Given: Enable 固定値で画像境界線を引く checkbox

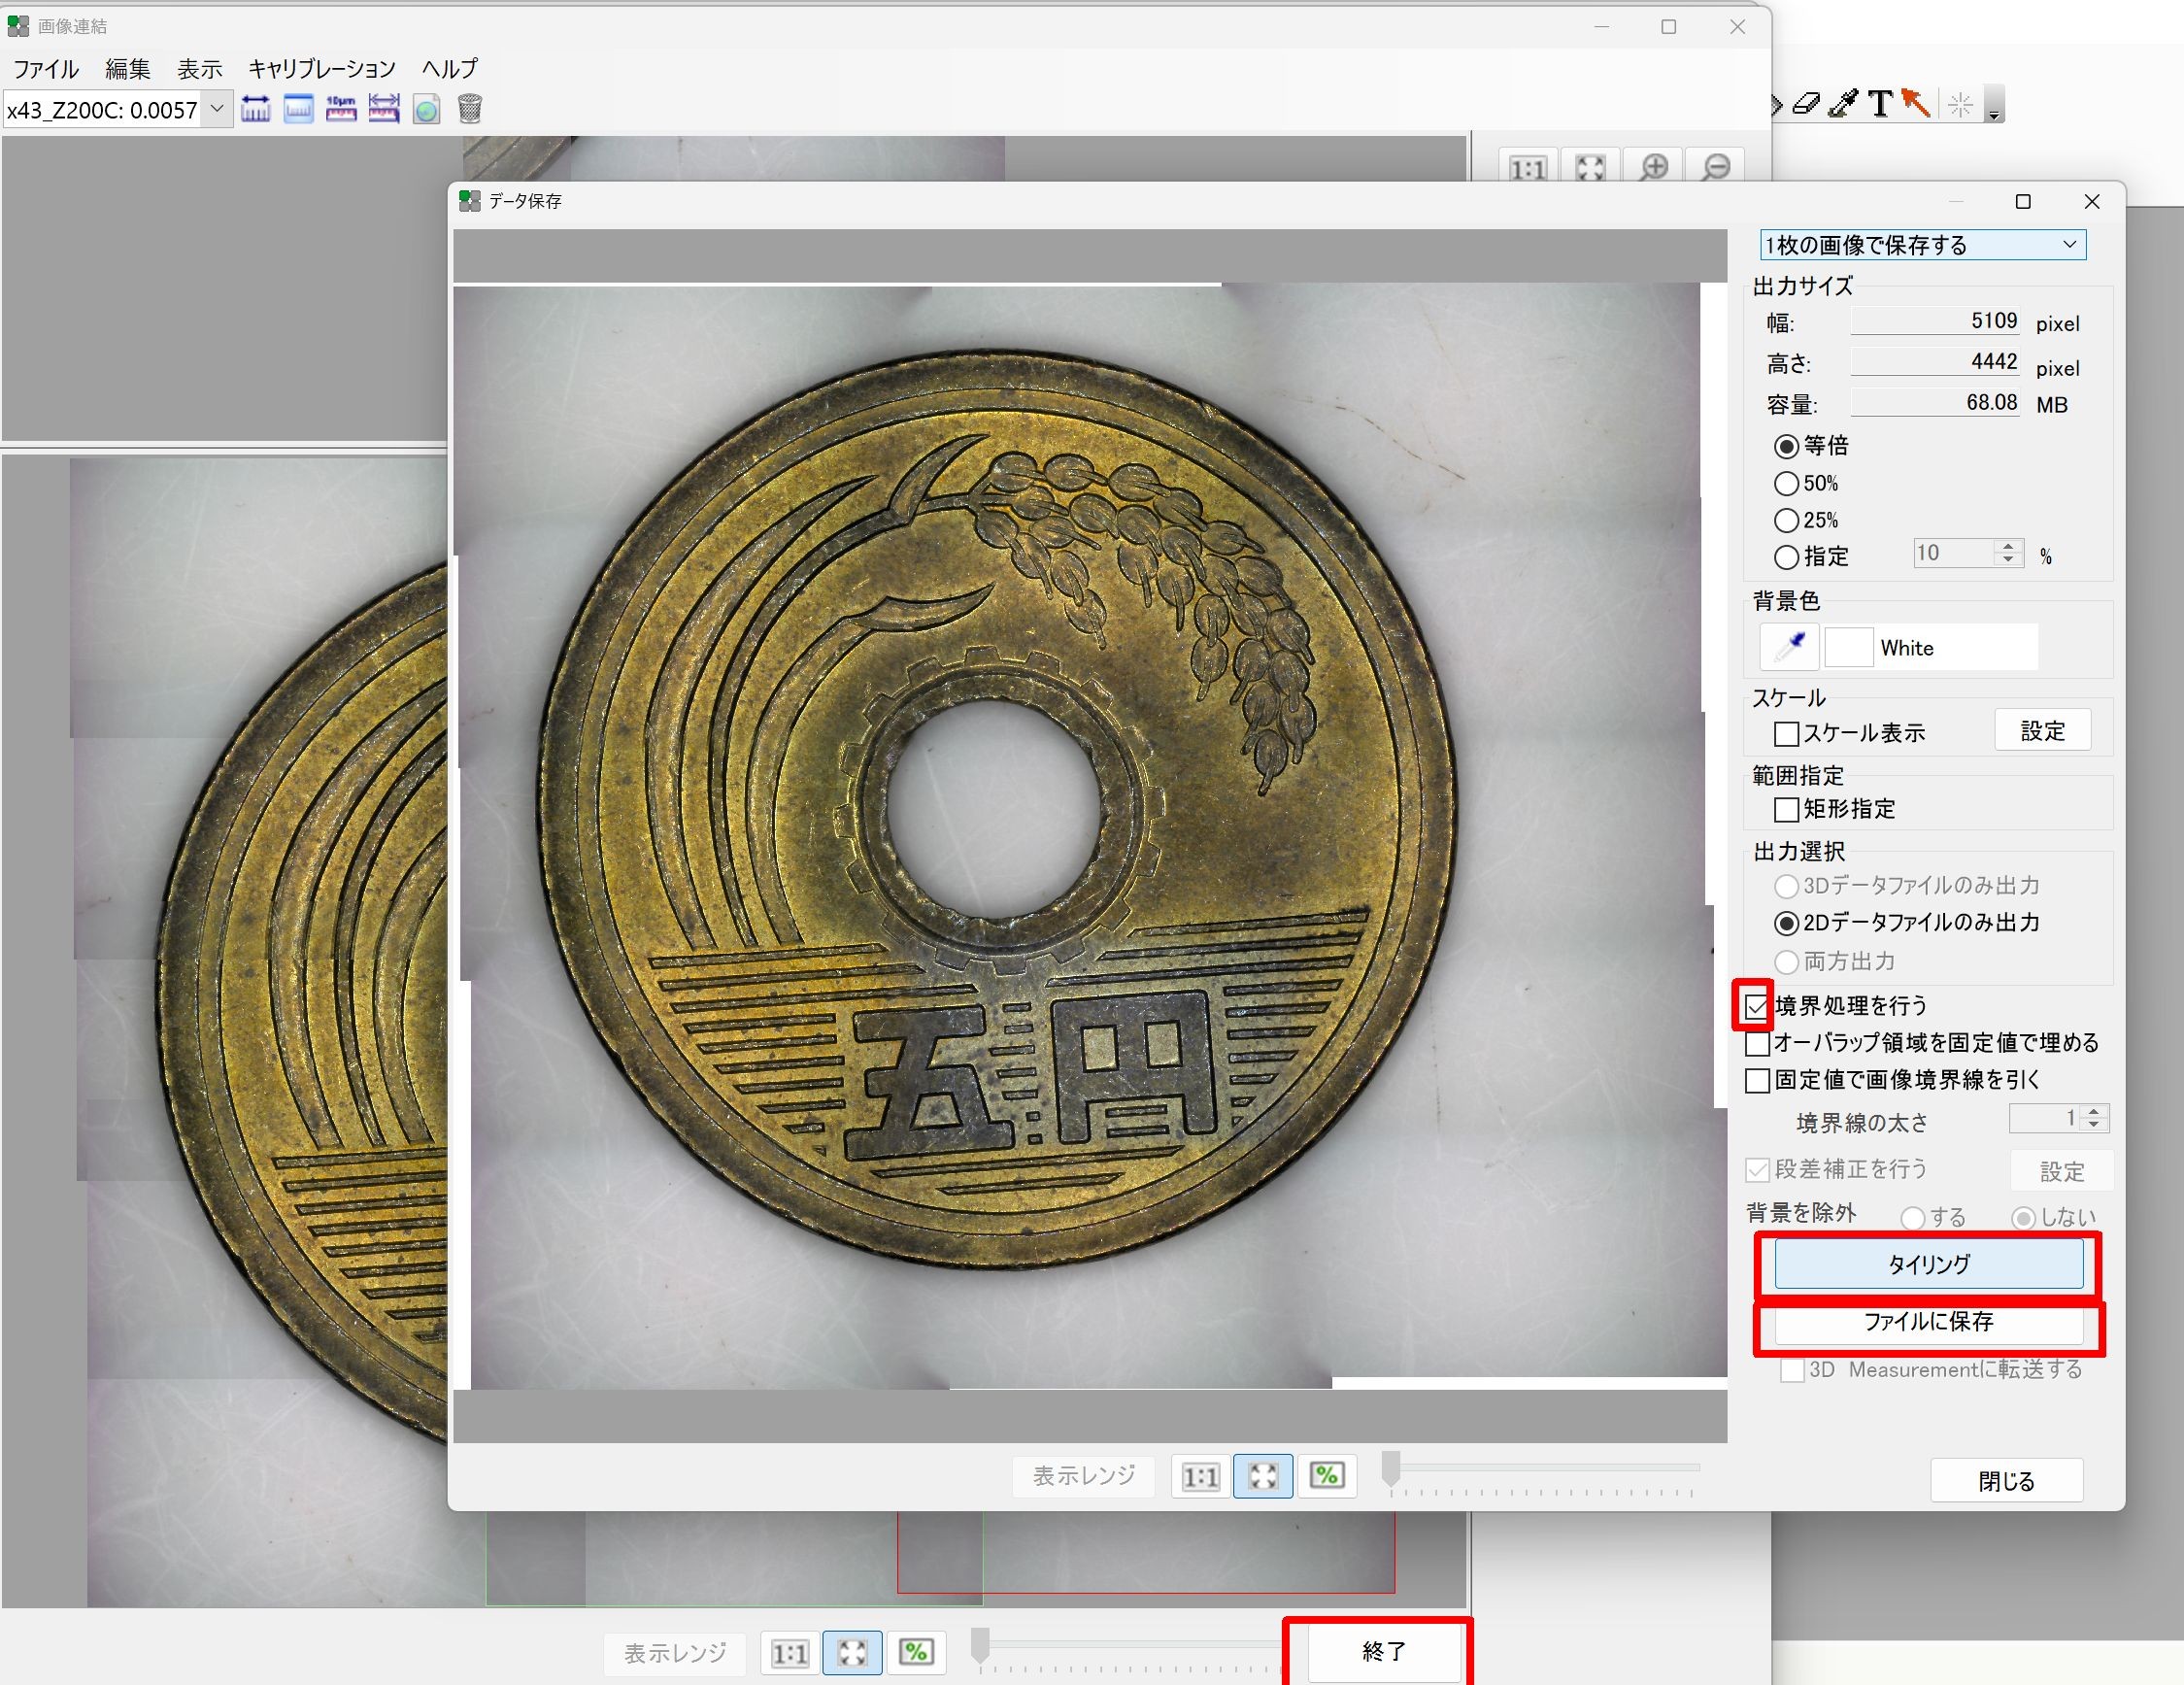Looking at the screenshot, I should pyautogui.click(x=1757, y=1081).
